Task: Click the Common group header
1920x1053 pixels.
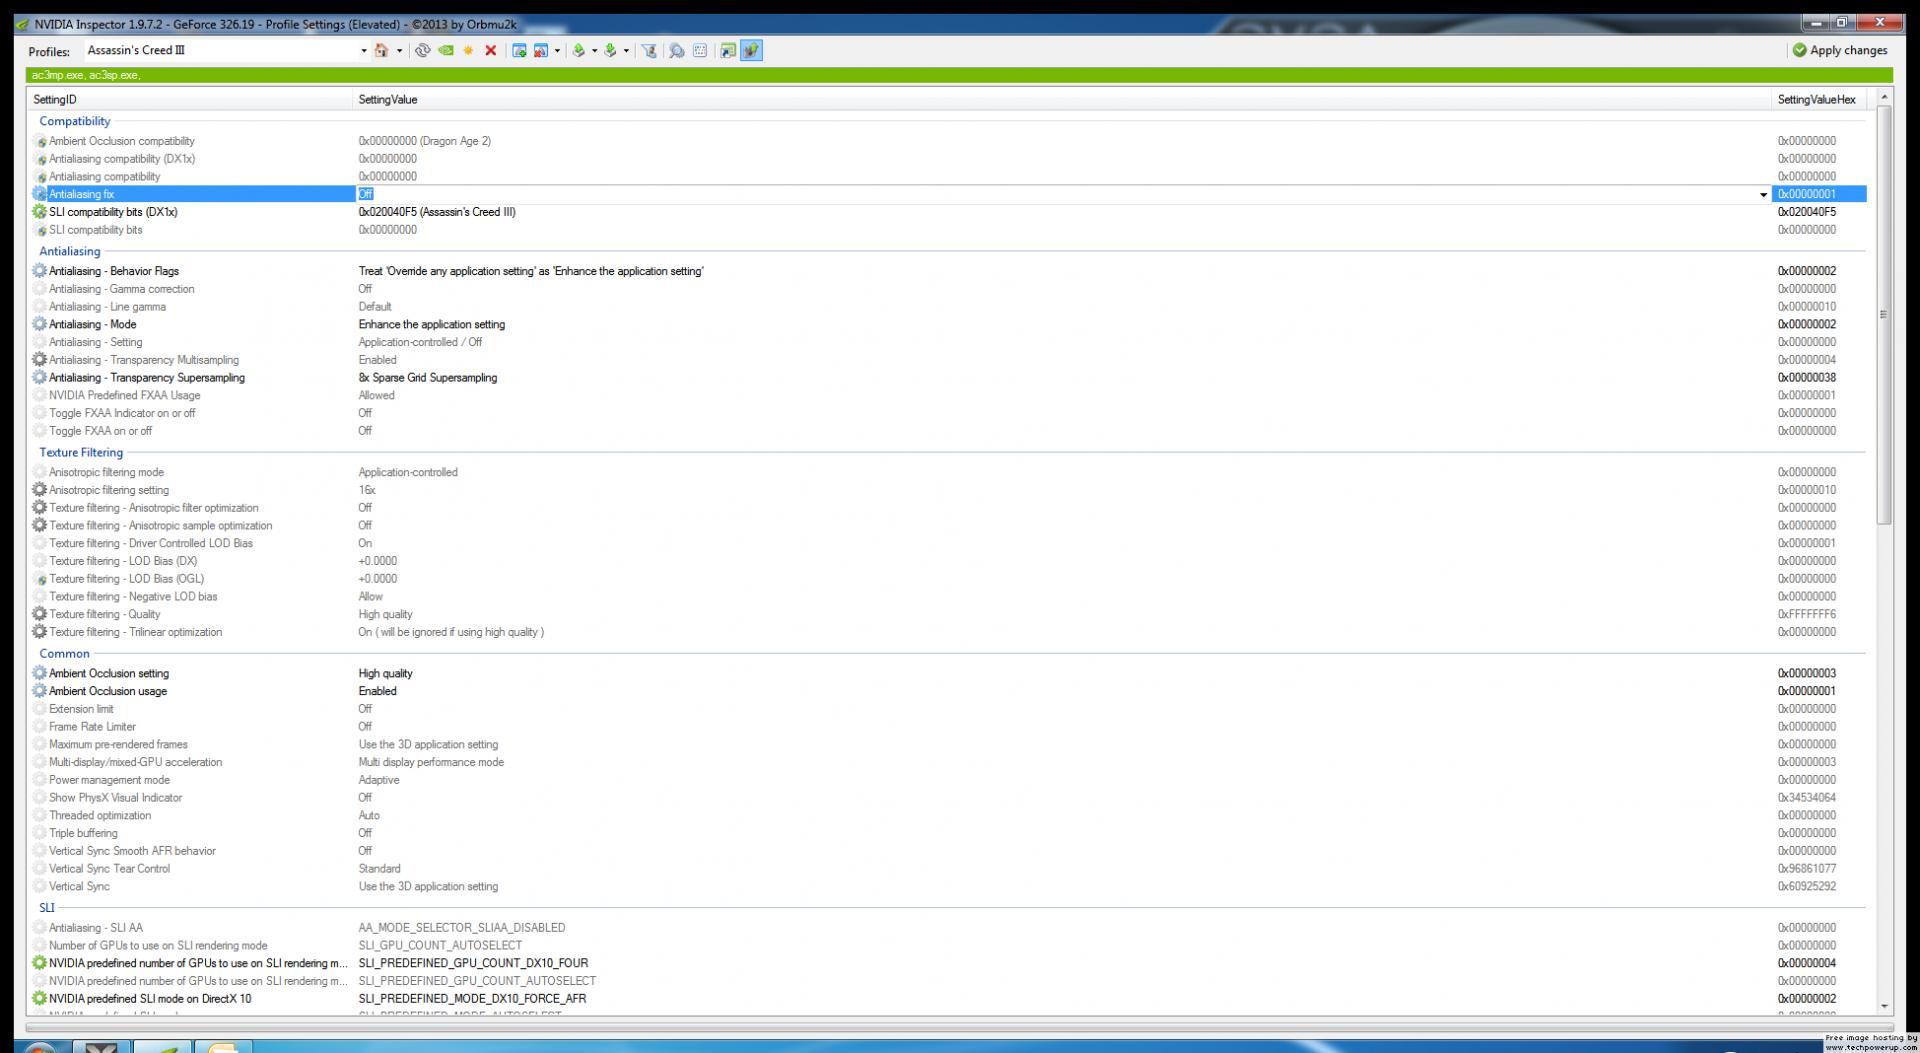Action: pyautogui.click(x=64, y=653)
